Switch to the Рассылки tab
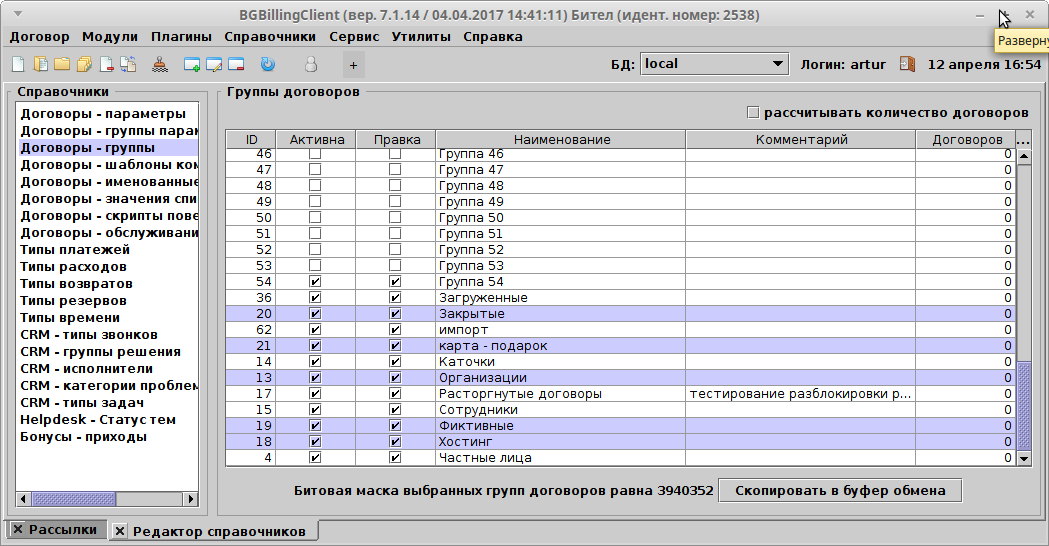Viewport: 1049px width, 546px height. point(56,529)
